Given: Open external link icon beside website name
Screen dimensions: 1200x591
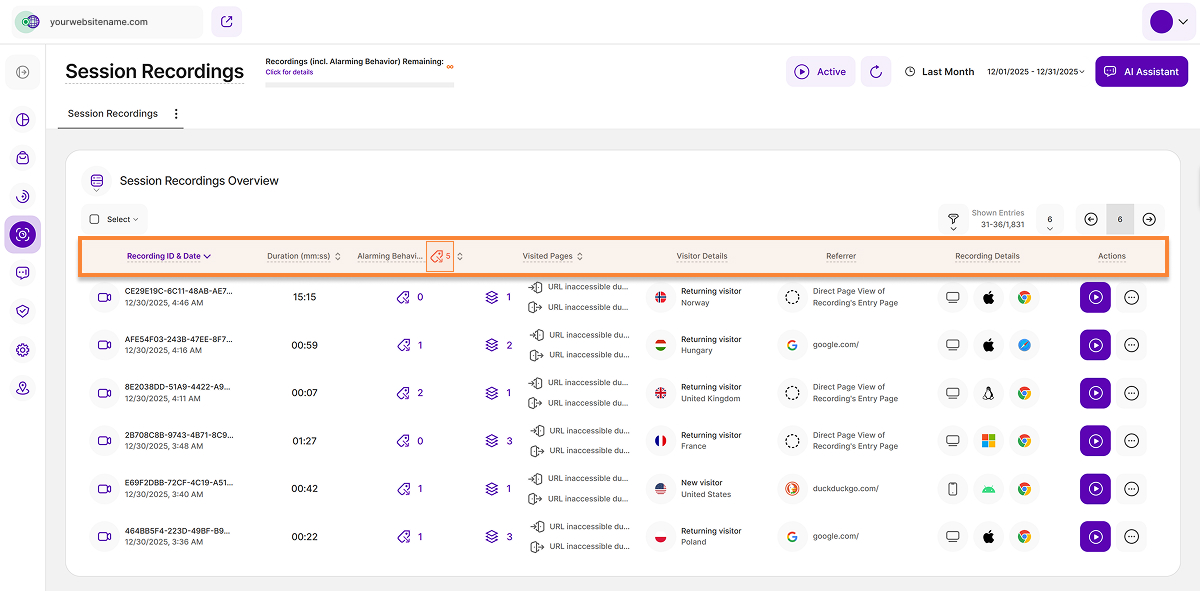Looking at the screenshot, I should click(226, 21).
